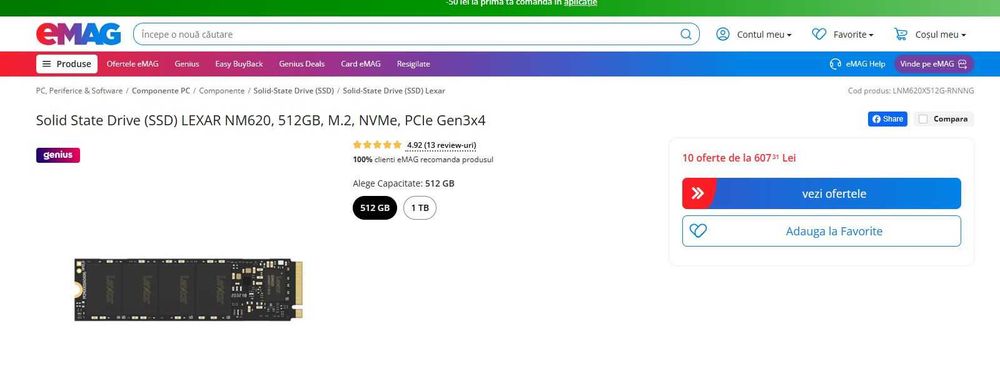Click the store icon in Vinde pe eMAG
Image resolution: width=1000 pixels, height=365 pixels.
[x=962, y=64]
